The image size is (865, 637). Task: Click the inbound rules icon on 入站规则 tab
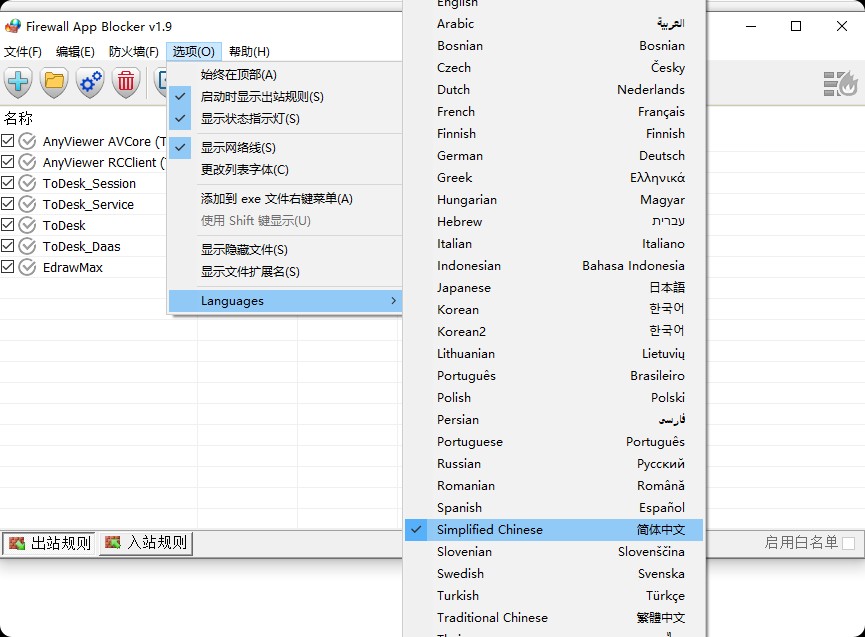pyautogui.click(x=113, y=543)
